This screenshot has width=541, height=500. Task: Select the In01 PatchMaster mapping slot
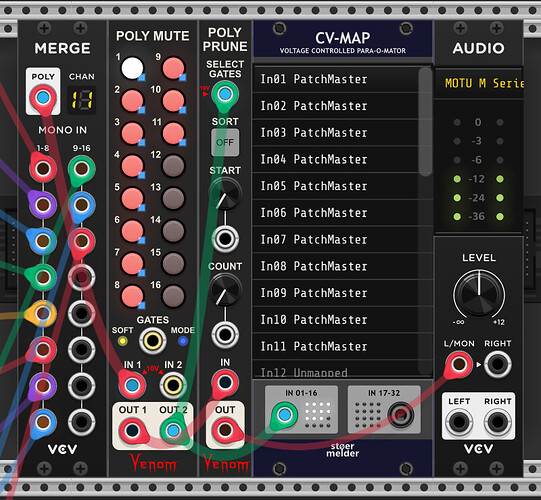pos(336,79)
